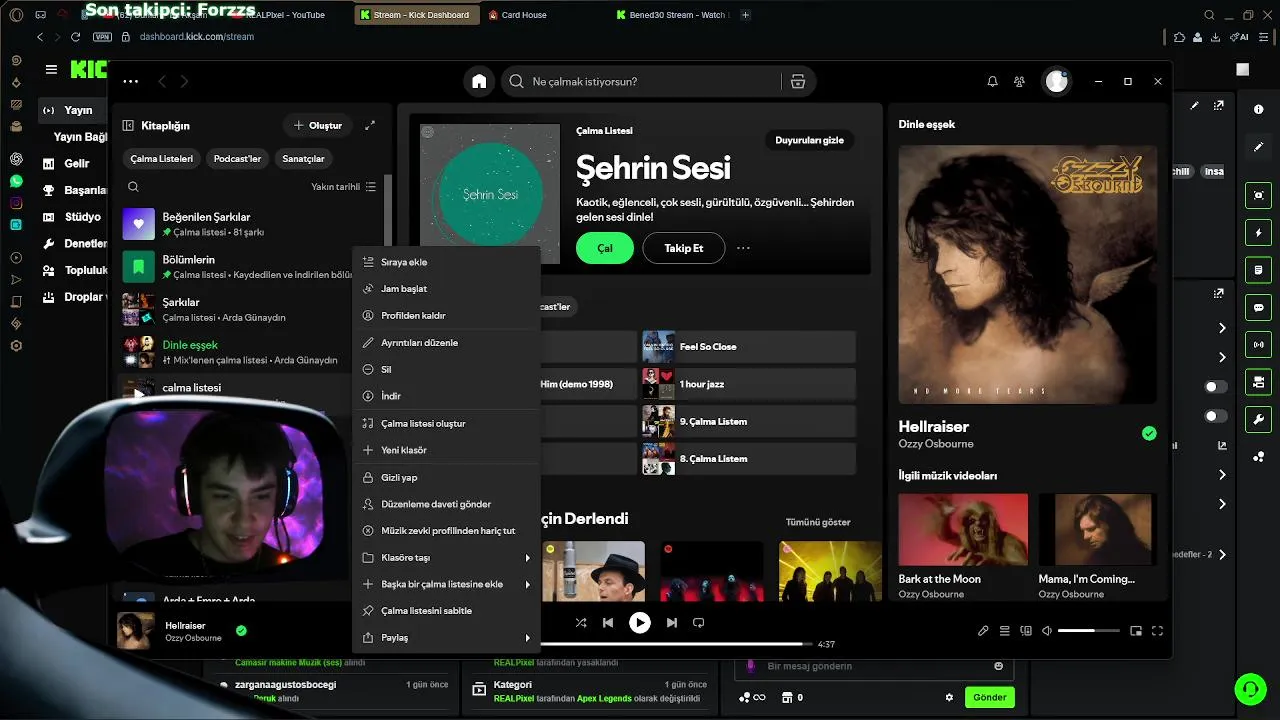Screen dimensions: 1280x720
Task: Open the Friend Activity people icon
Action: (1019, 81)
